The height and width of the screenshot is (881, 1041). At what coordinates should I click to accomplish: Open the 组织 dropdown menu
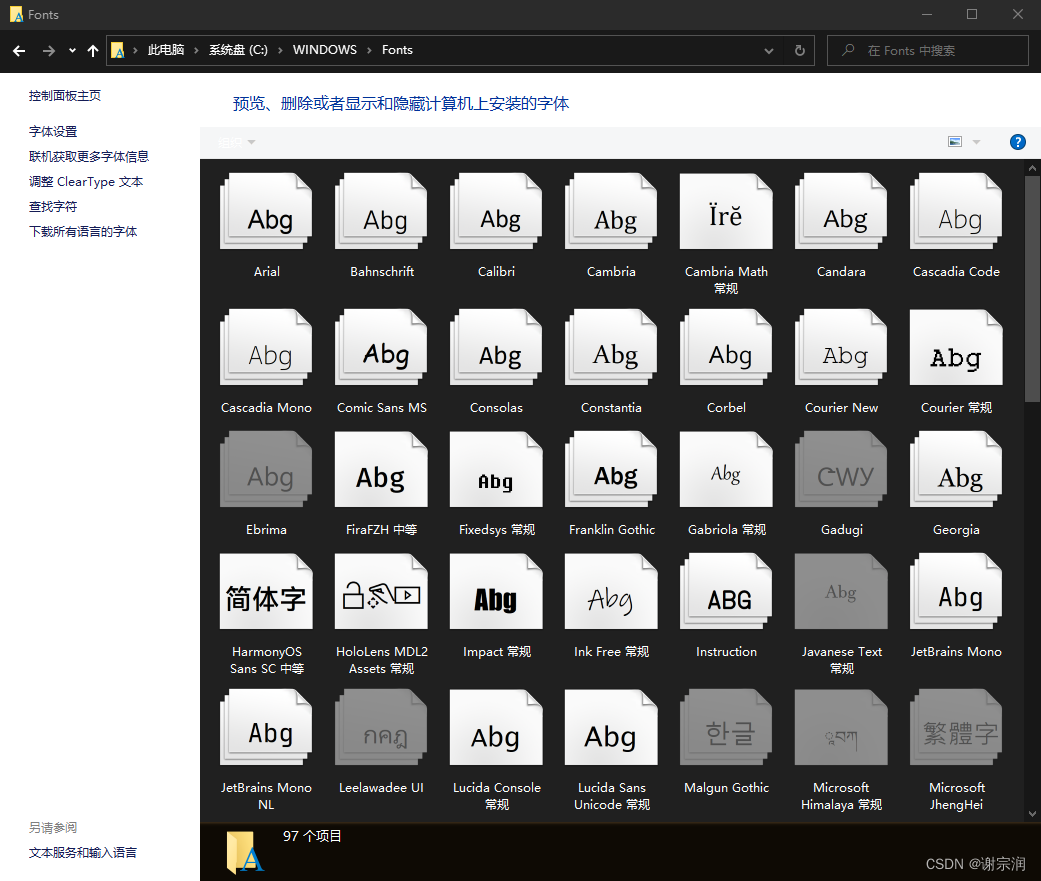tap(234, 141)
